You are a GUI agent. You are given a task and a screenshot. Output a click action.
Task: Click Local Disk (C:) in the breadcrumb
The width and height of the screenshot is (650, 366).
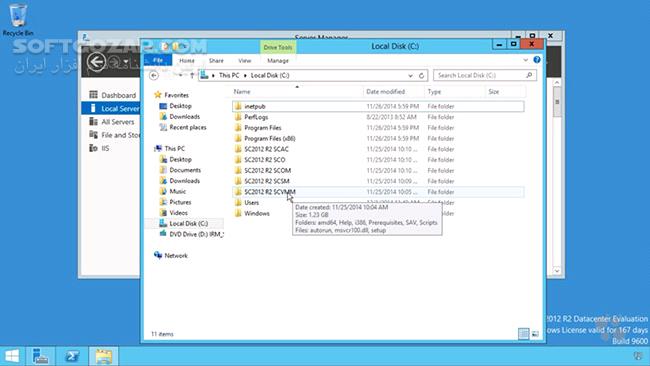tap(270, 75)
